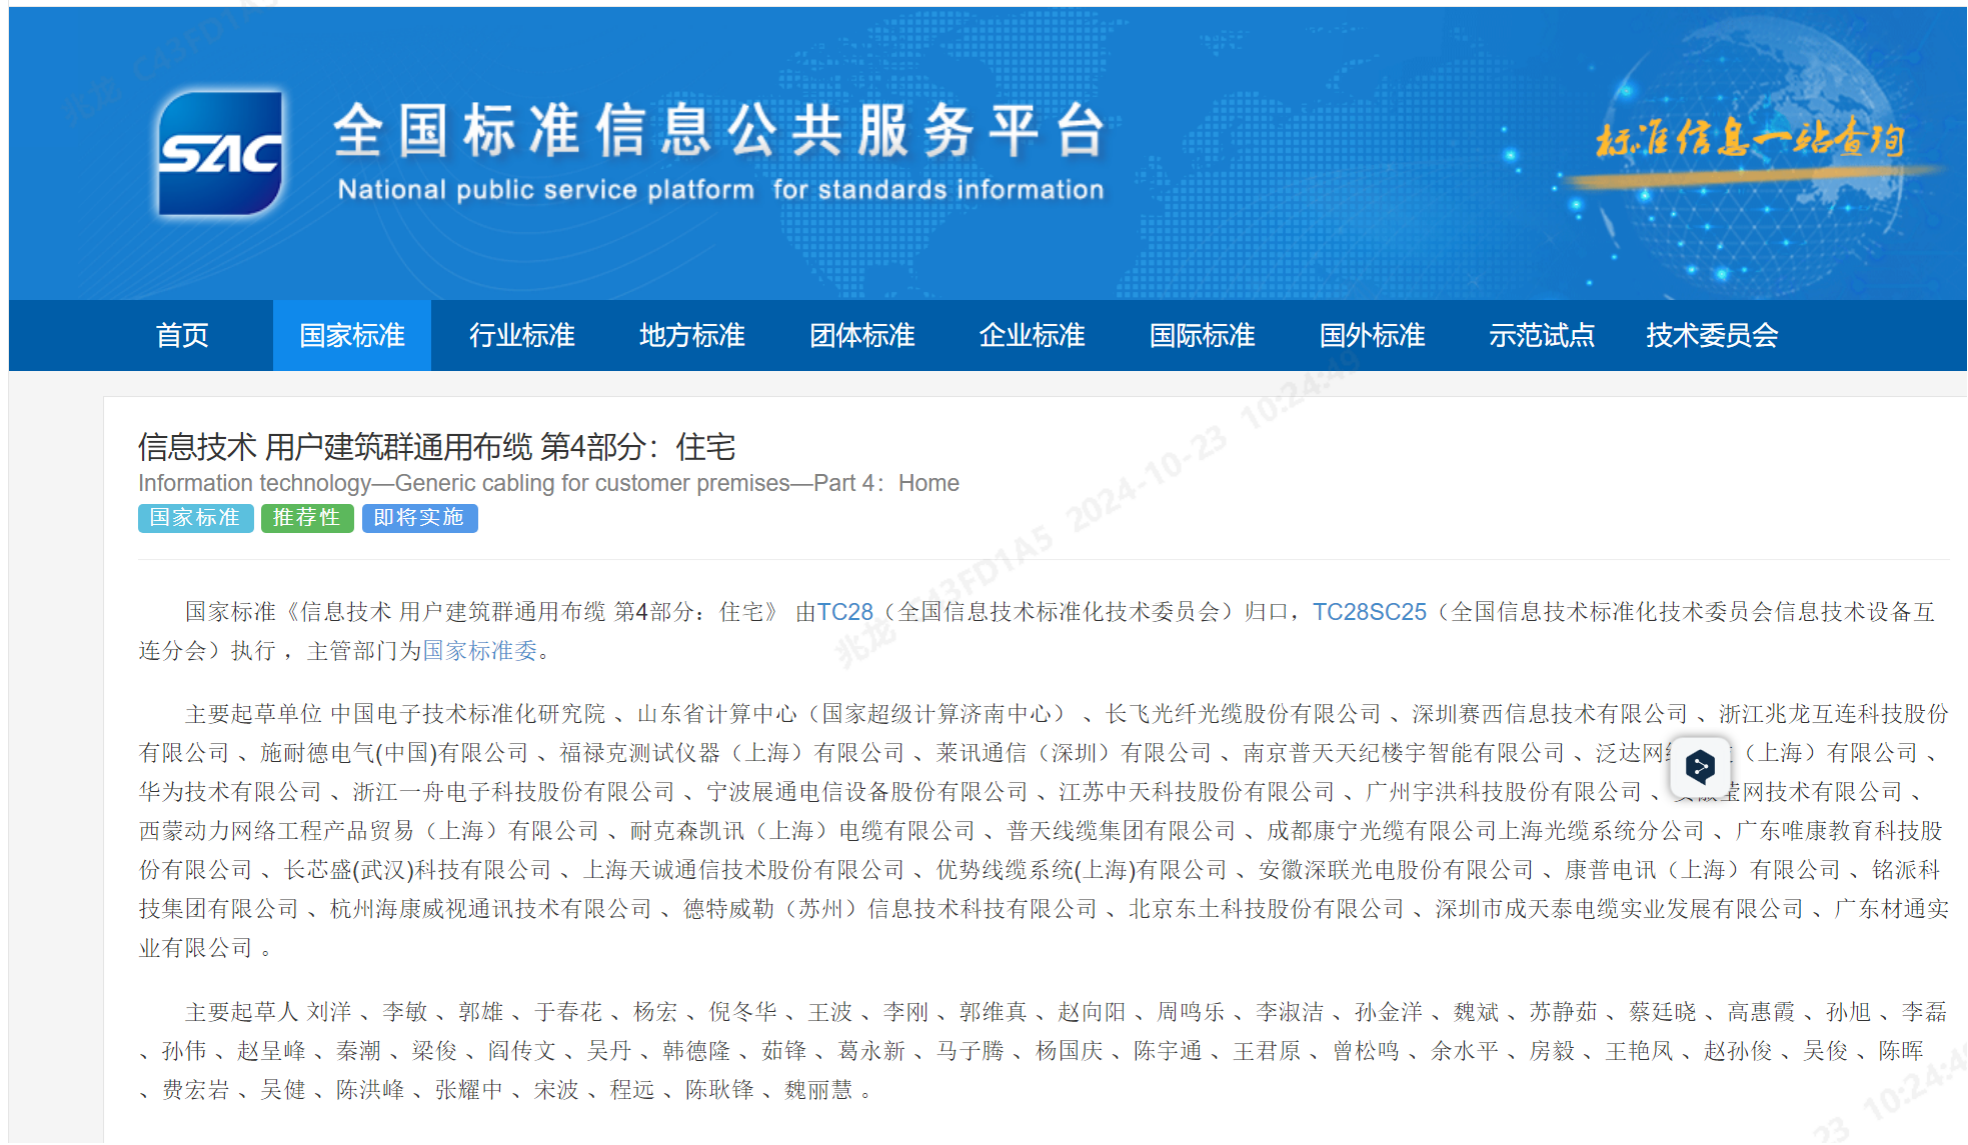
Task: Open the 行业标准 navigation tab
Action: 522,336
